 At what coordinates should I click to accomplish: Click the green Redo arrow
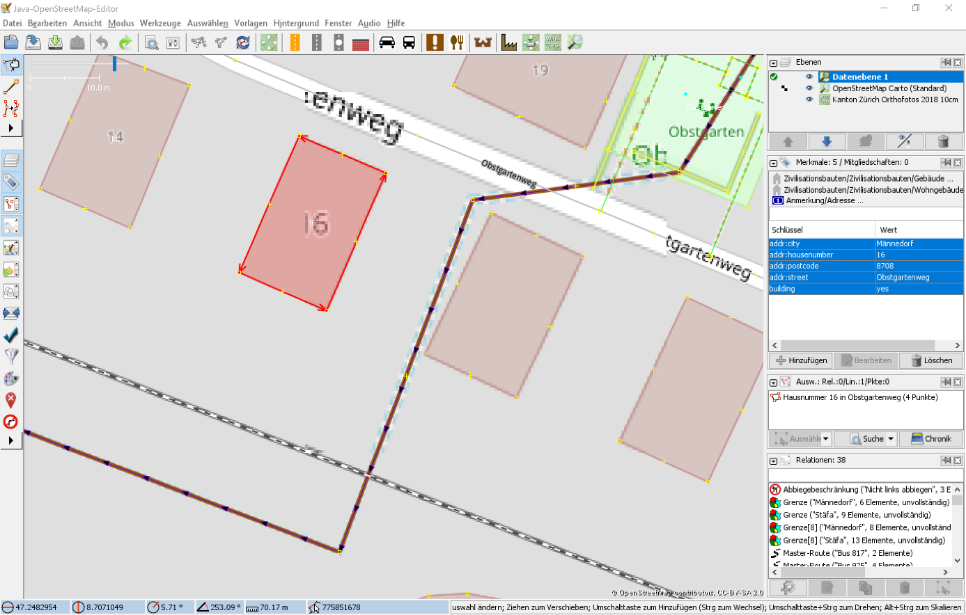[125, 42]
